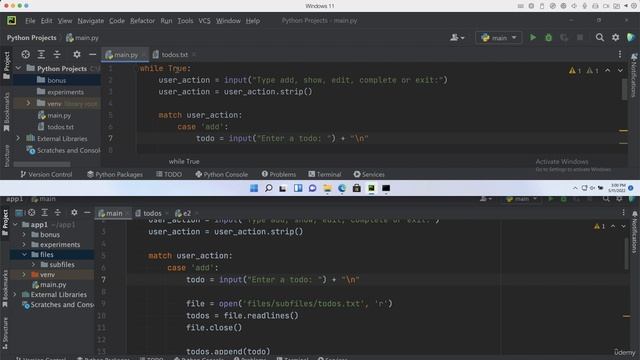640x360 pixels.
Task: Open the Navigate menu
Action: click(91, 20)
